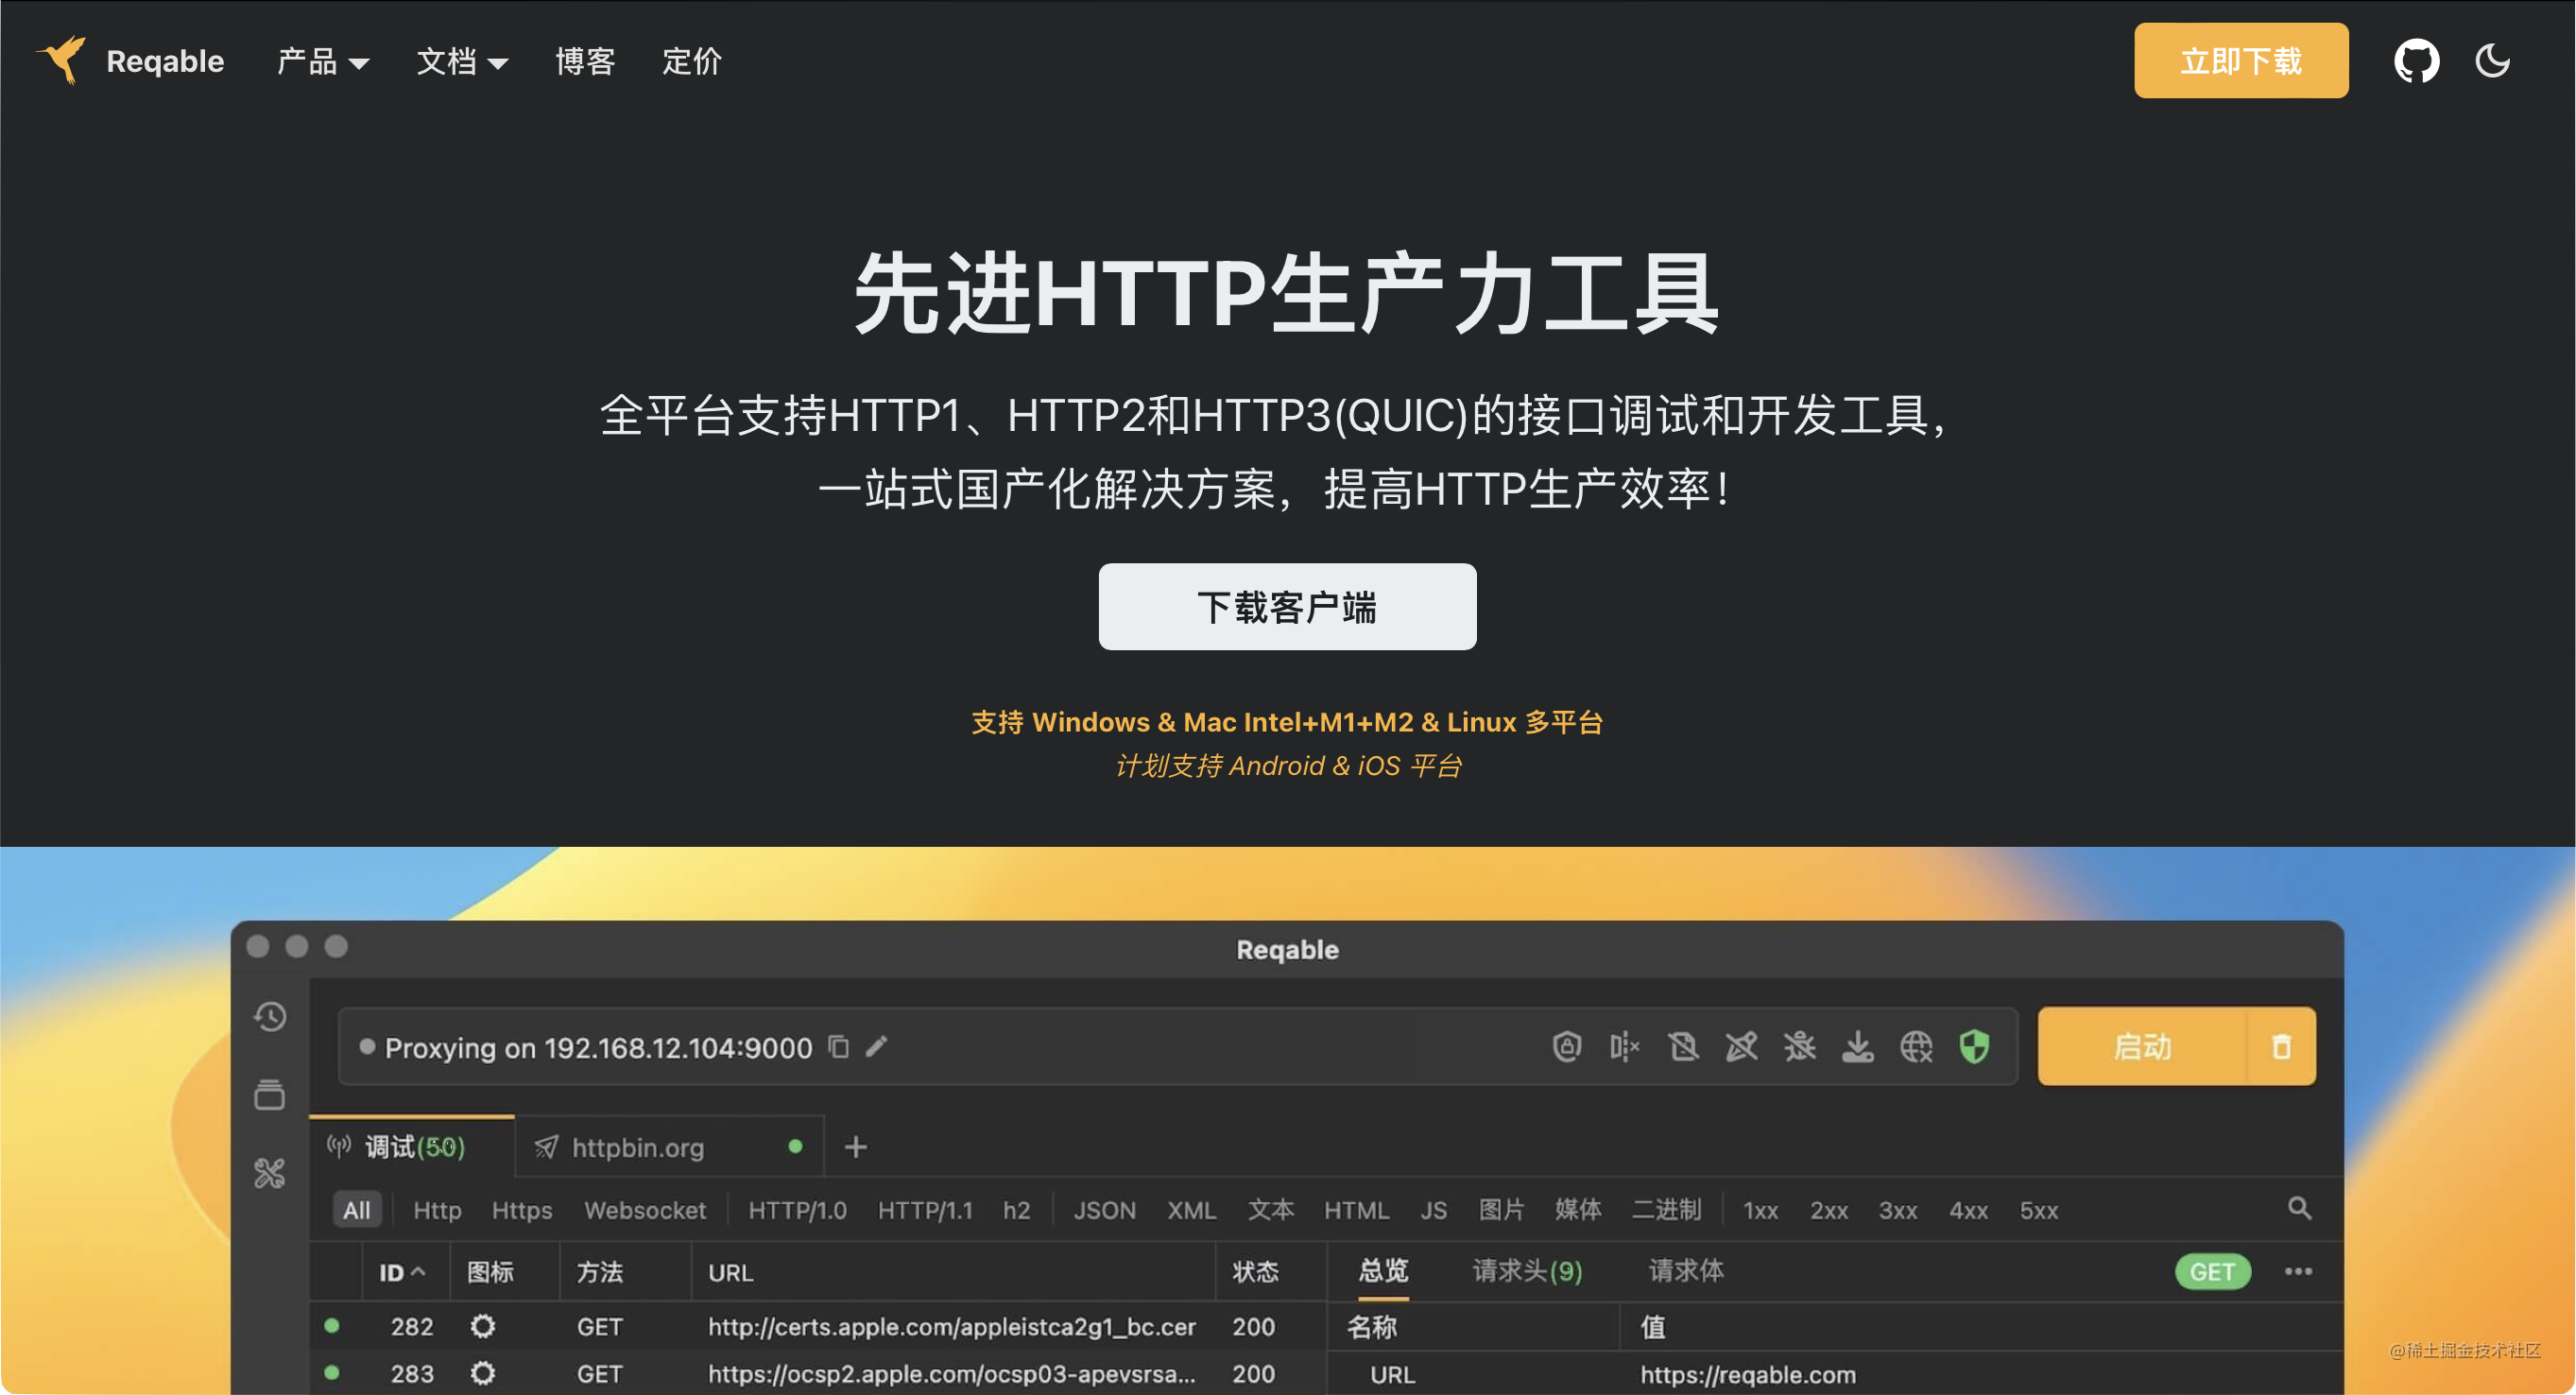Image resolution: width=2576 pixels, height=1395 pixels.
Task: Click the rewrite rules icon in toolbar
Action: pyautogui.click(x=1625, y=1047)
